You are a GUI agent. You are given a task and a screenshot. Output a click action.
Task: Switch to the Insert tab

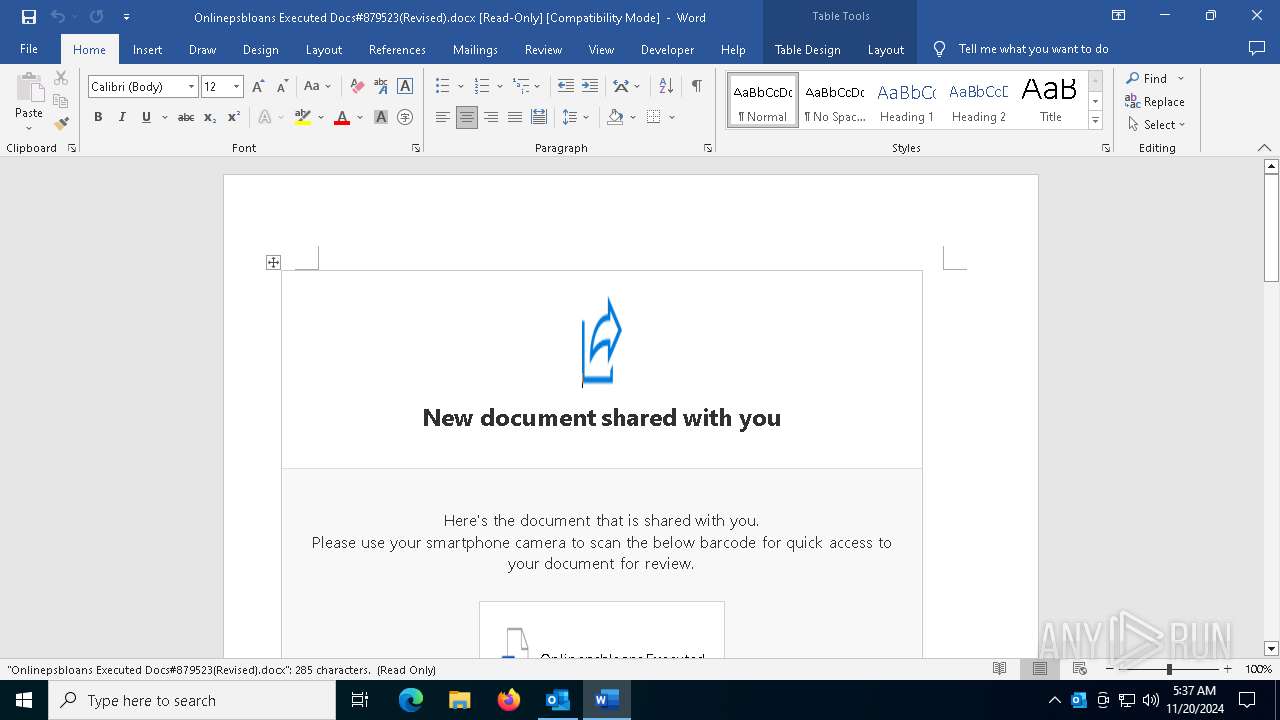tap(147, 49)
